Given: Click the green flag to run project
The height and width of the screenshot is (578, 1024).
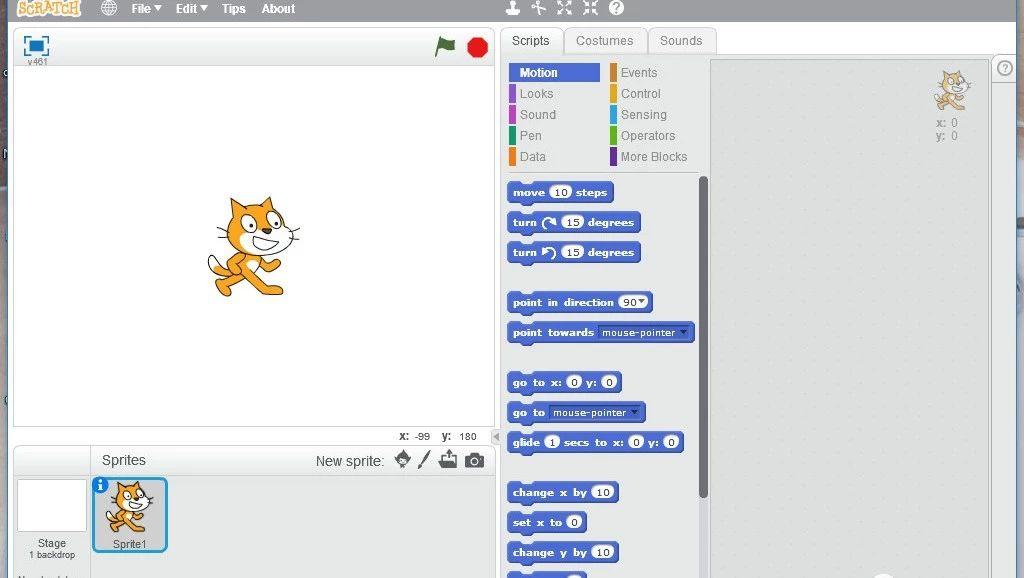Looking at the screenshot, I should point(445,47).
